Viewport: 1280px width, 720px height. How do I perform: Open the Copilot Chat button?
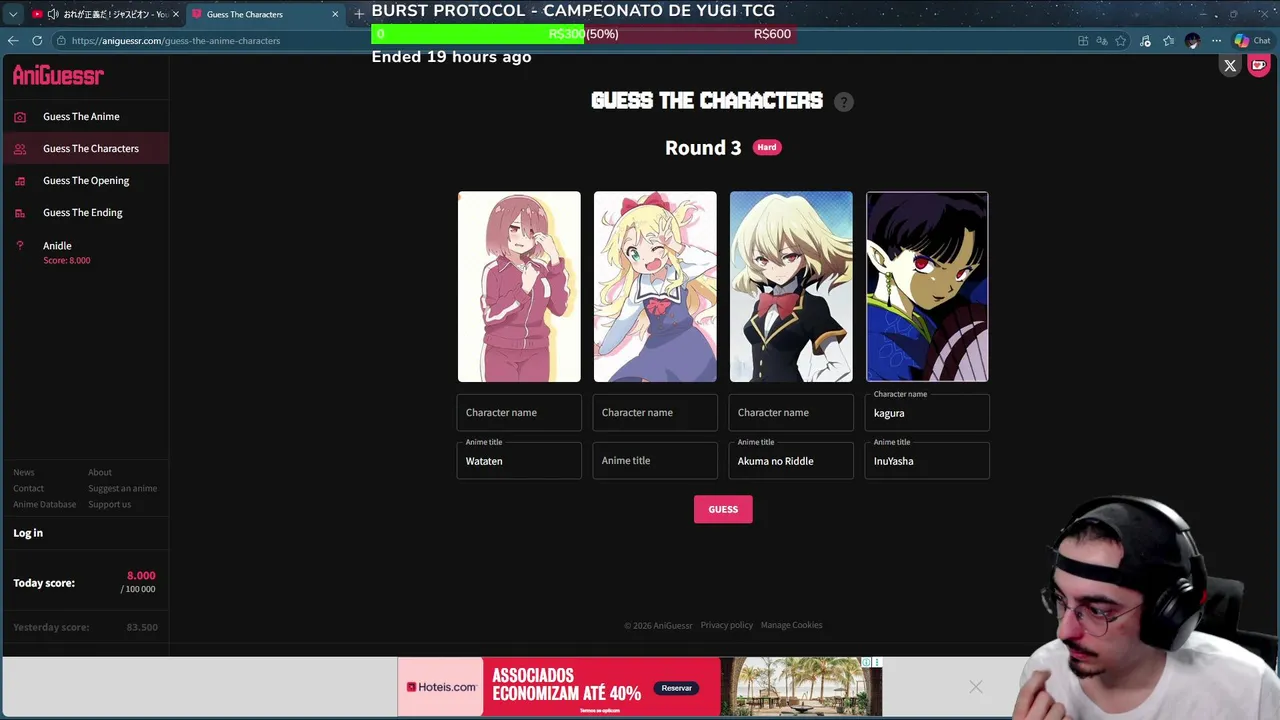(x=1252, y=41)
